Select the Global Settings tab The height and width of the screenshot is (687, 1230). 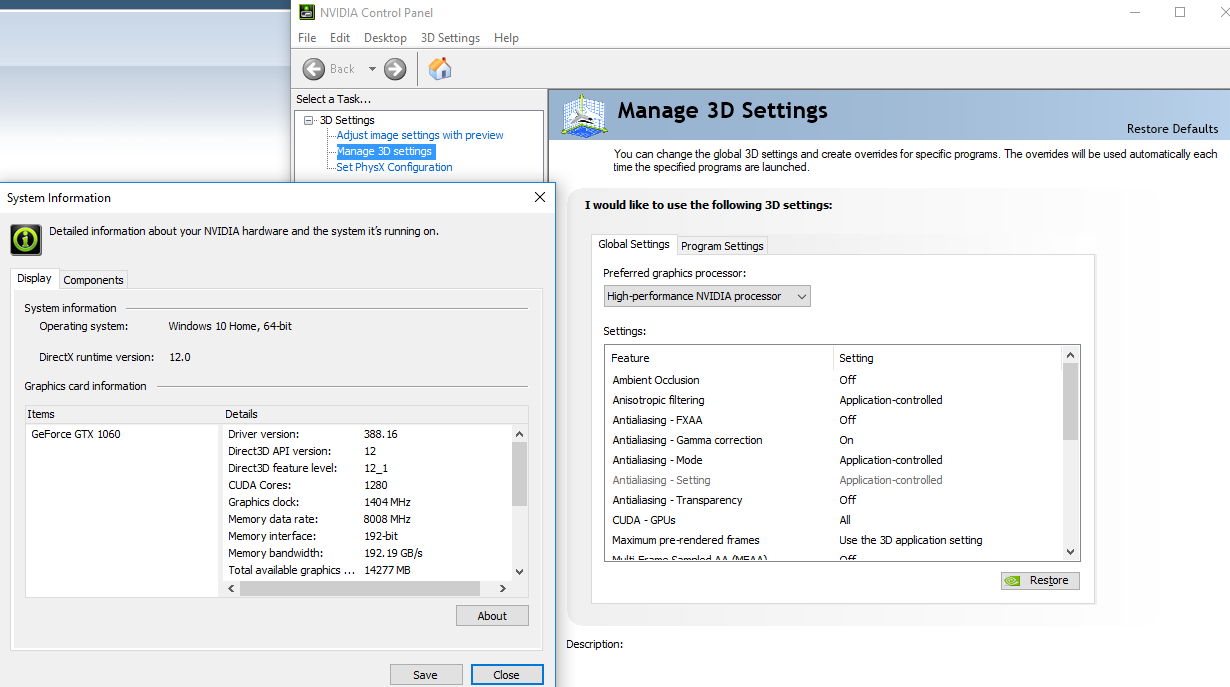coord(634,244)
